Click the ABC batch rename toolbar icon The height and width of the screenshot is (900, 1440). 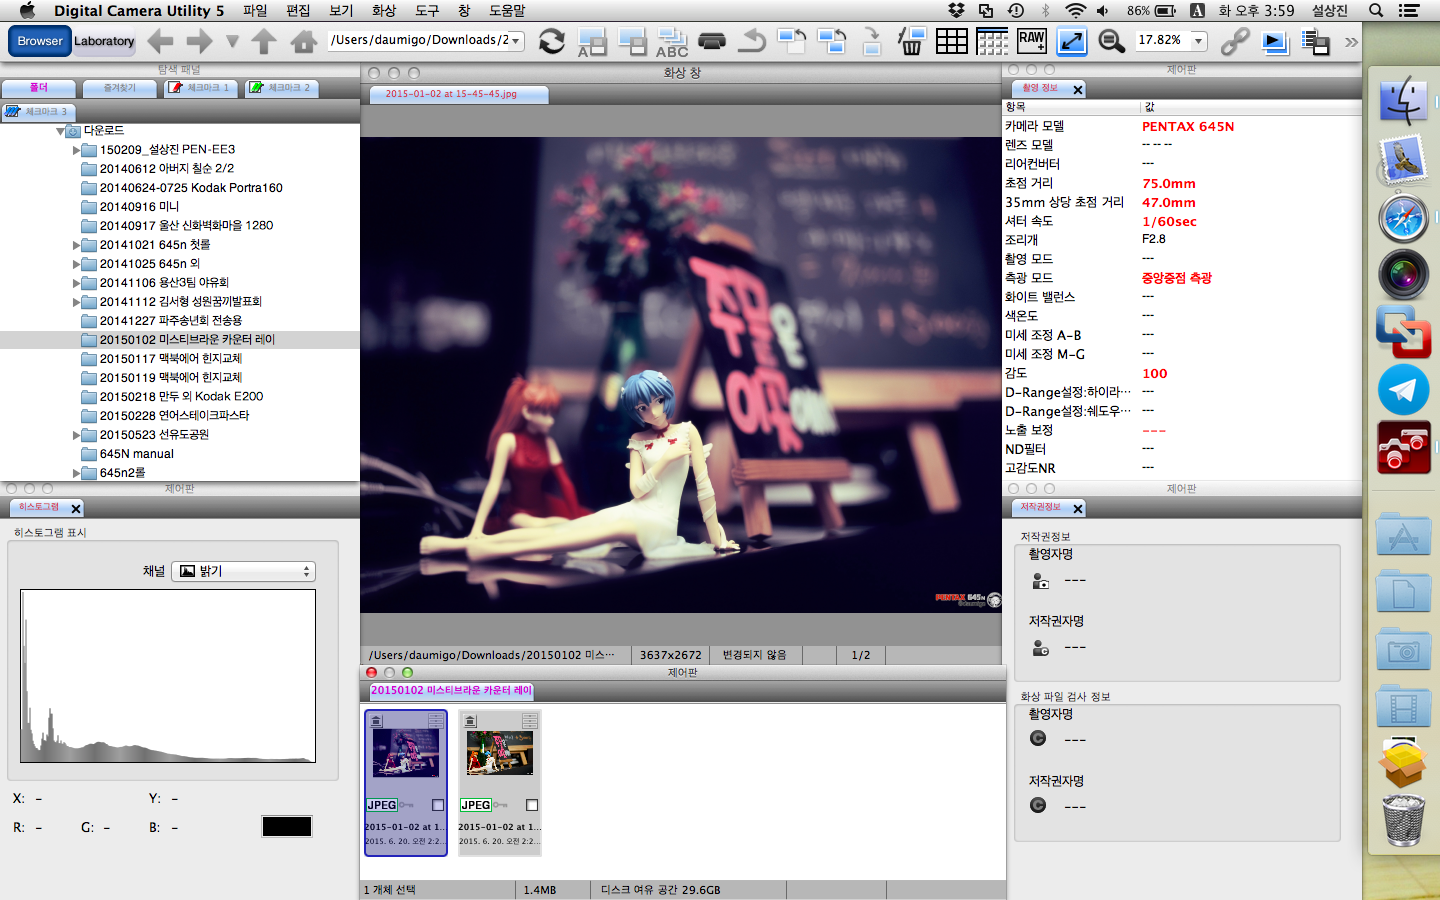click(x=672, y=41)
